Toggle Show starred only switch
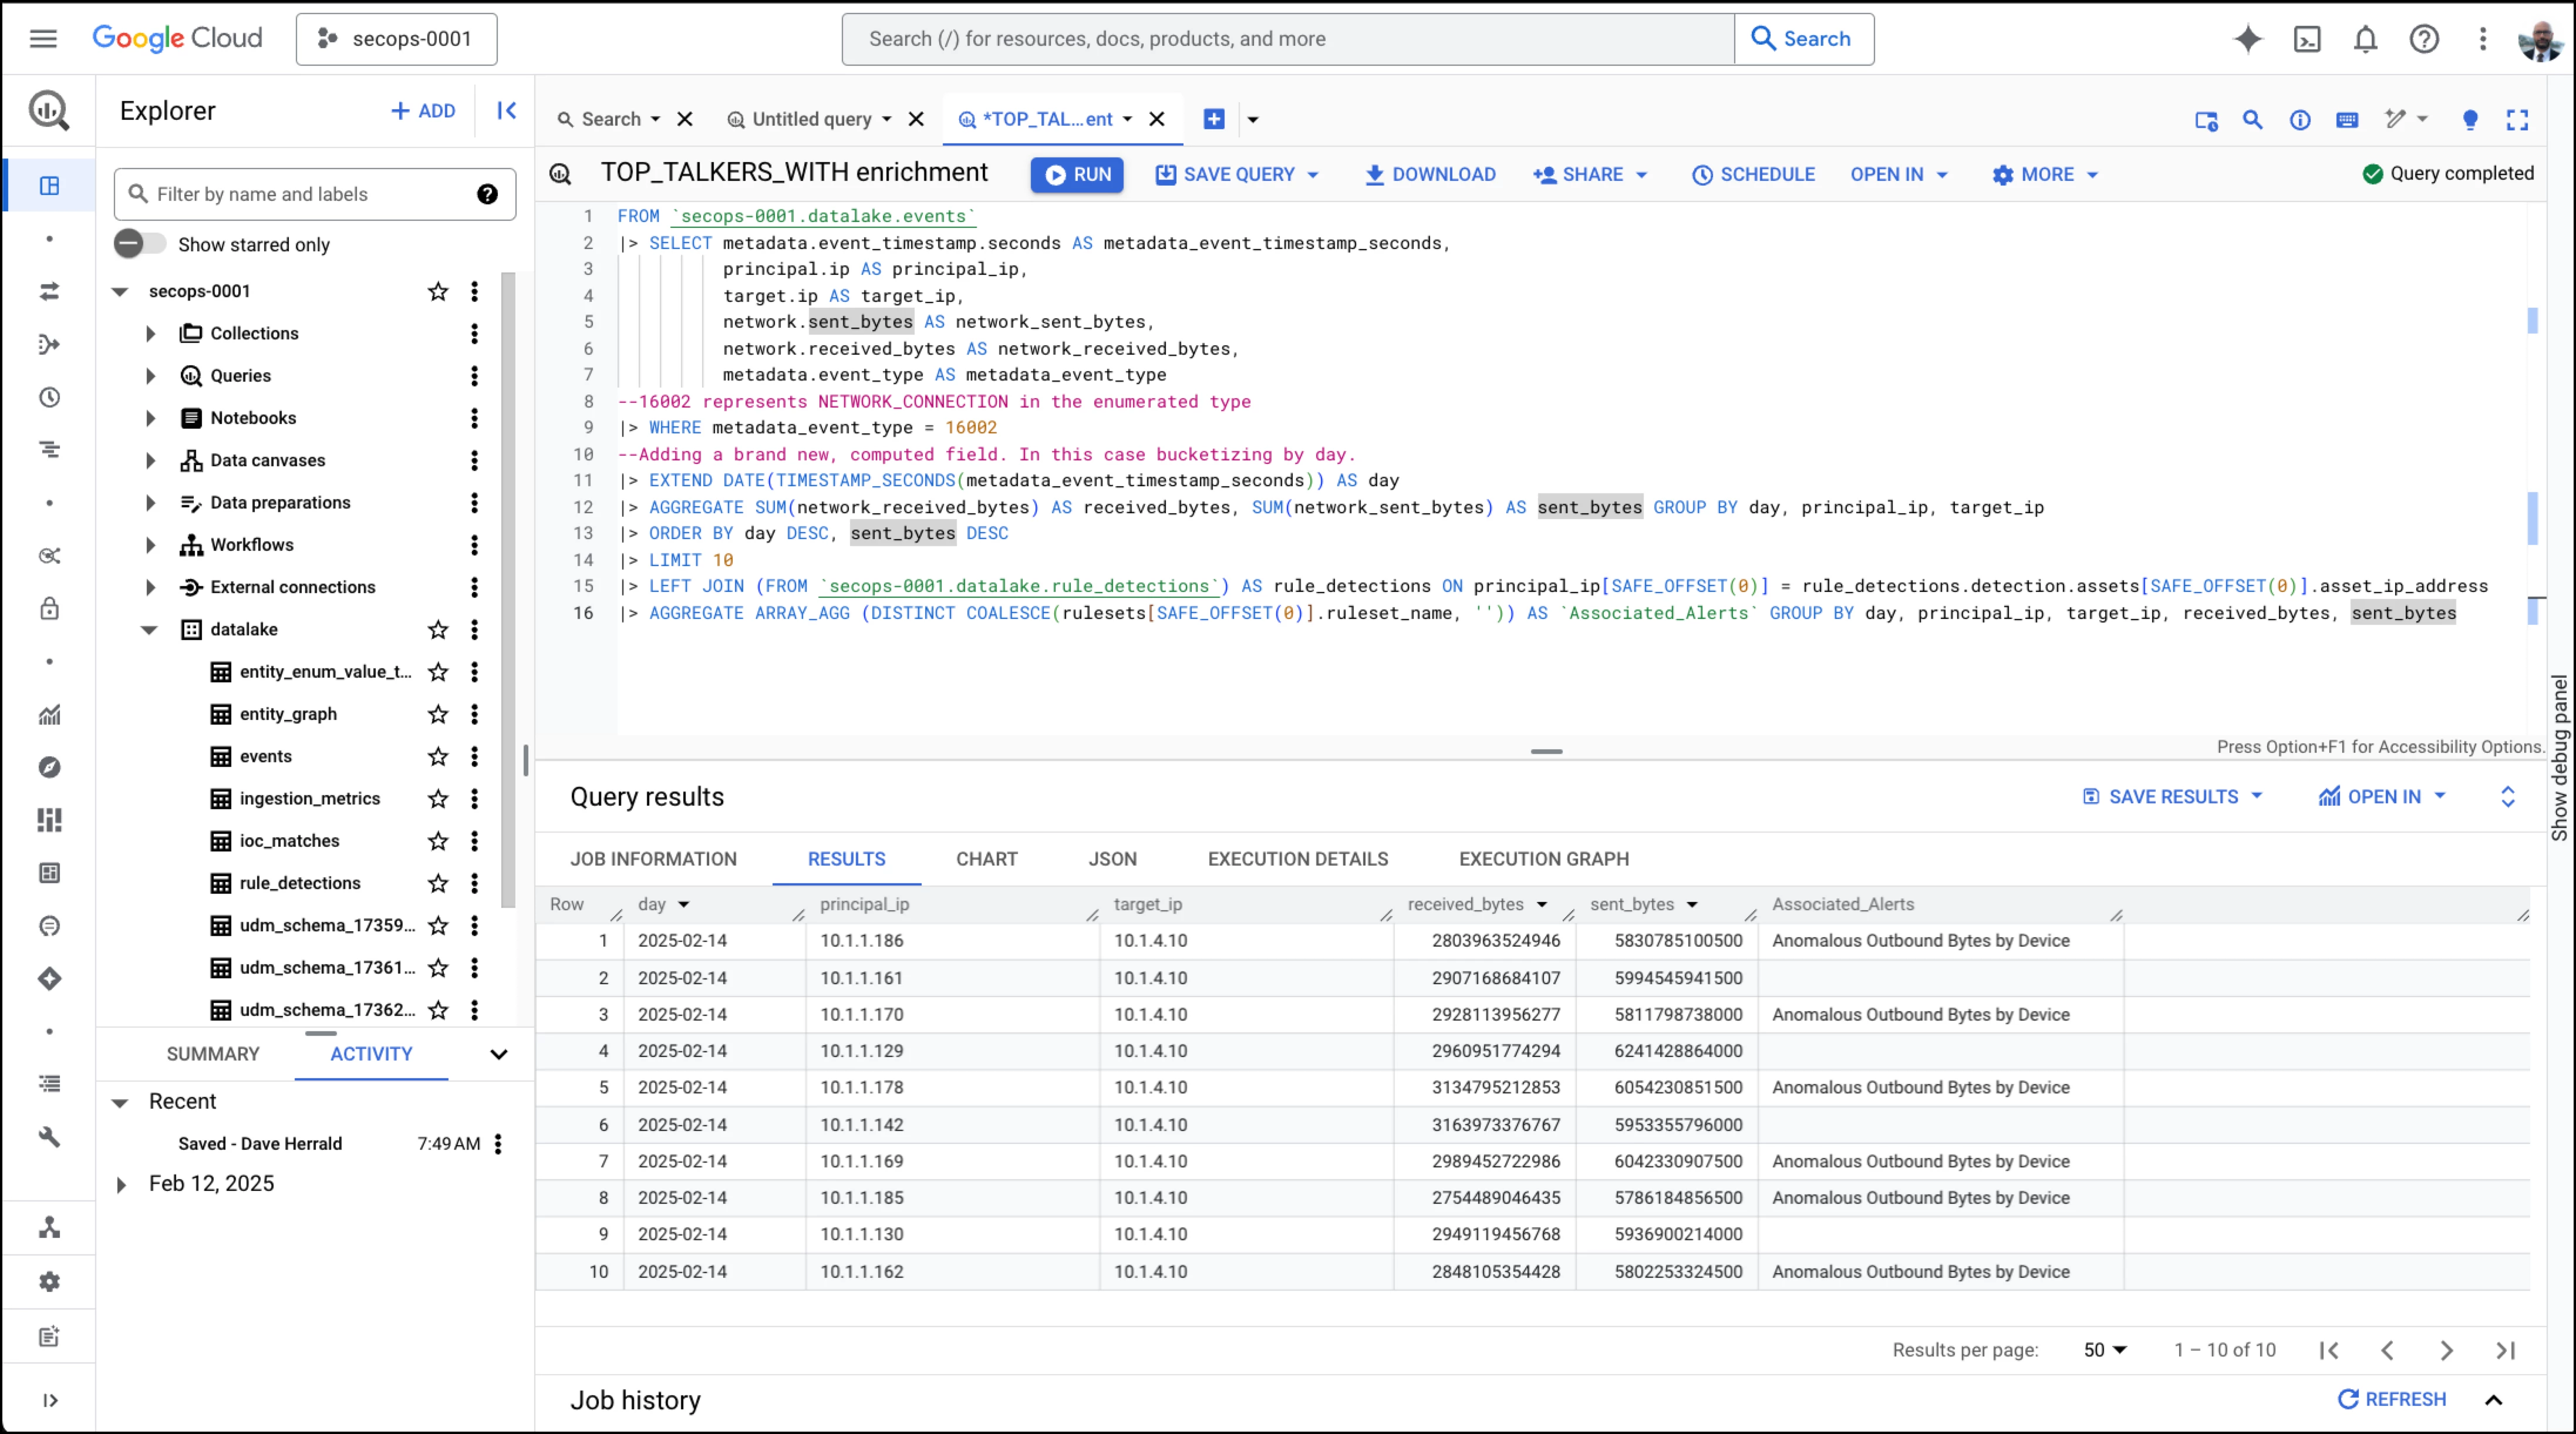Viewport: 2576px width, 1434px height. [x=139, y=244]
